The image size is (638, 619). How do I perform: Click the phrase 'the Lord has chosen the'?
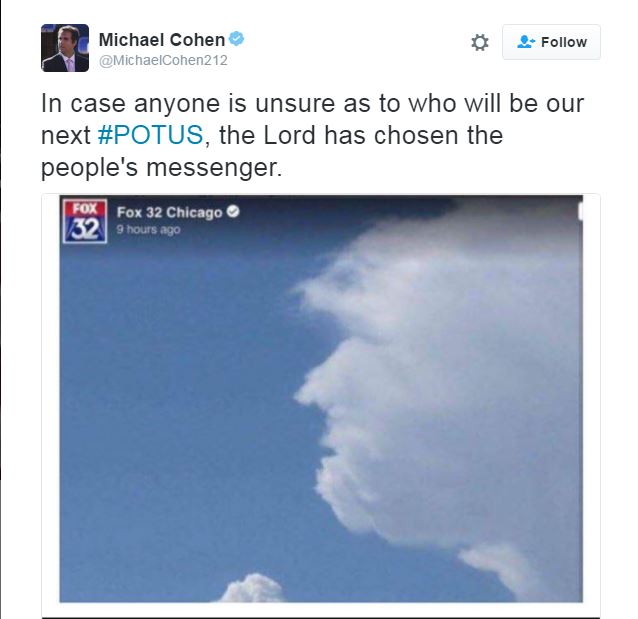pos(361,135)
